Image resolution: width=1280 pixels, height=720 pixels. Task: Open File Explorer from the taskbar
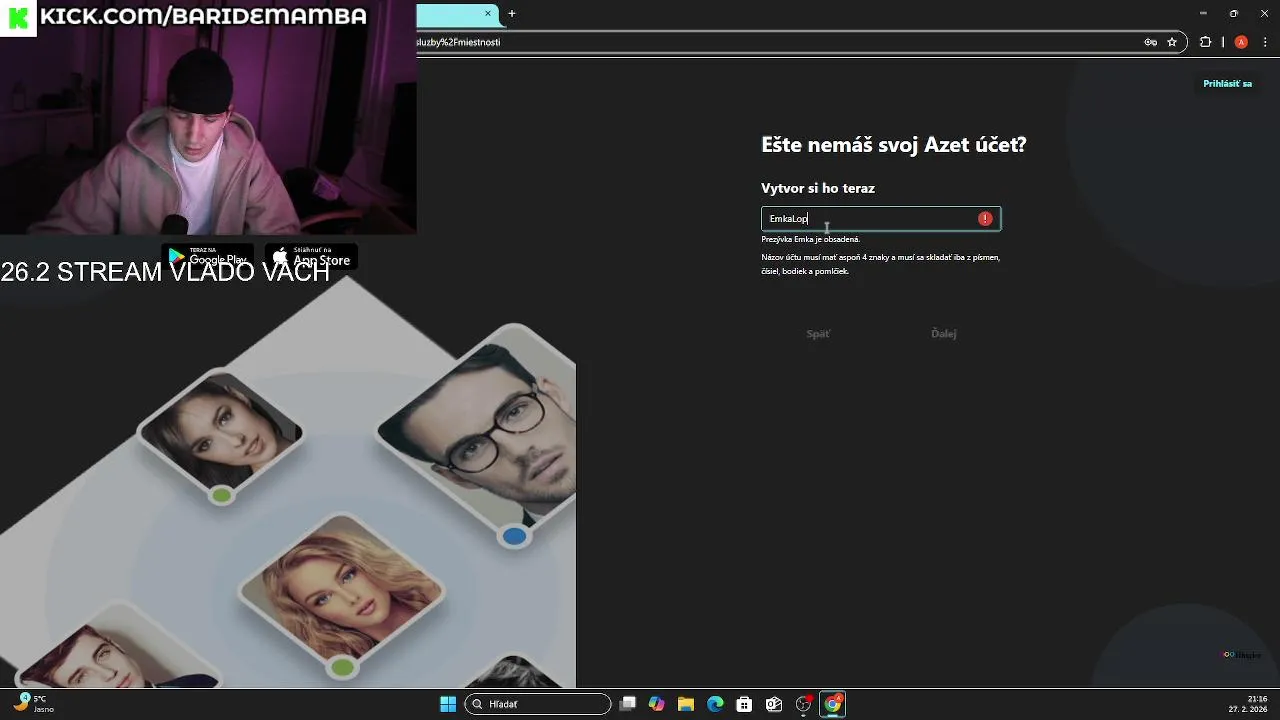coord(686,704)
